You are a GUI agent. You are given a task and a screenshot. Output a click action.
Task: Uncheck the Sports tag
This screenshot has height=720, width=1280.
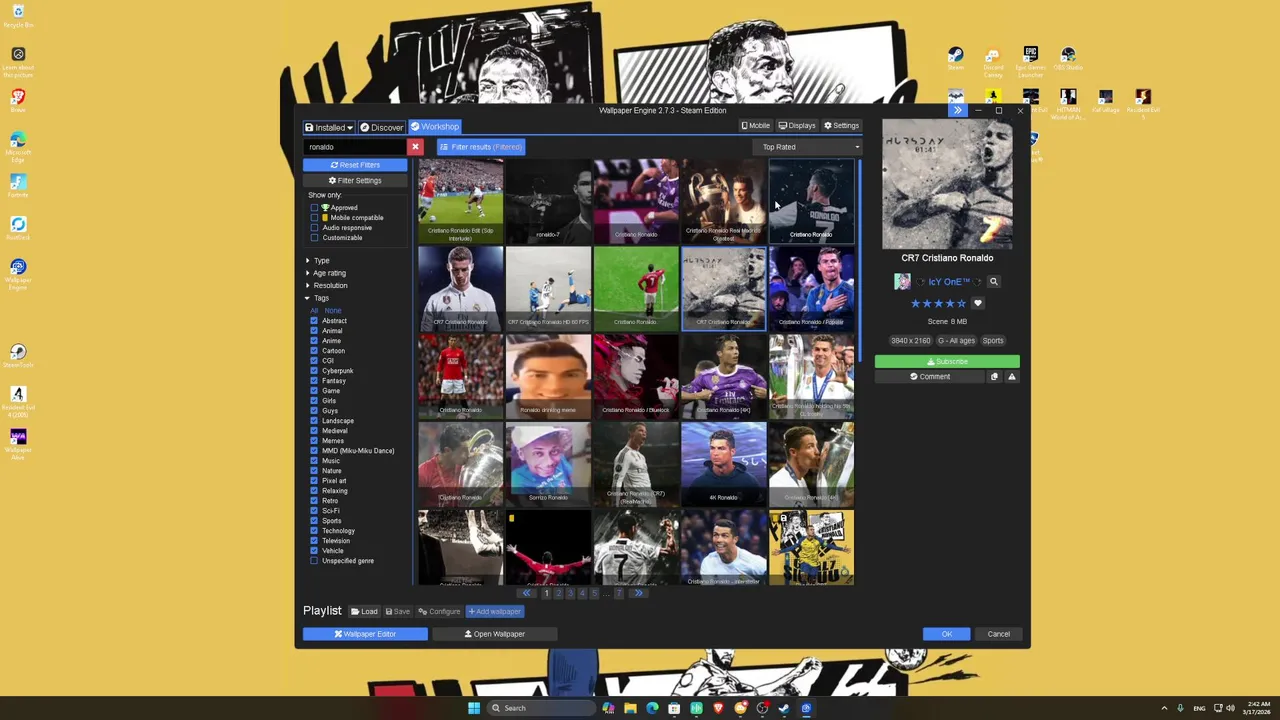[314, 521]
